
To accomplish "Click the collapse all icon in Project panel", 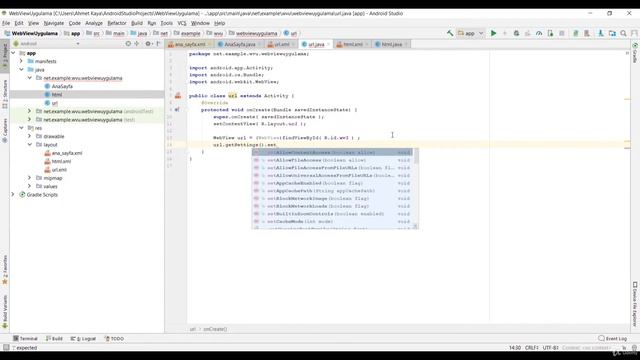I will pos(137,43).
